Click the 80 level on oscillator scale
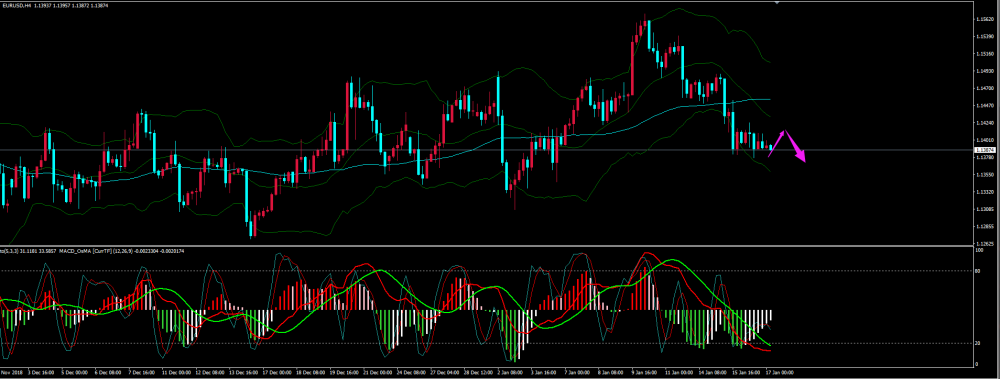Viewport: 1000px width, 379px height. [x=979, y=271]
